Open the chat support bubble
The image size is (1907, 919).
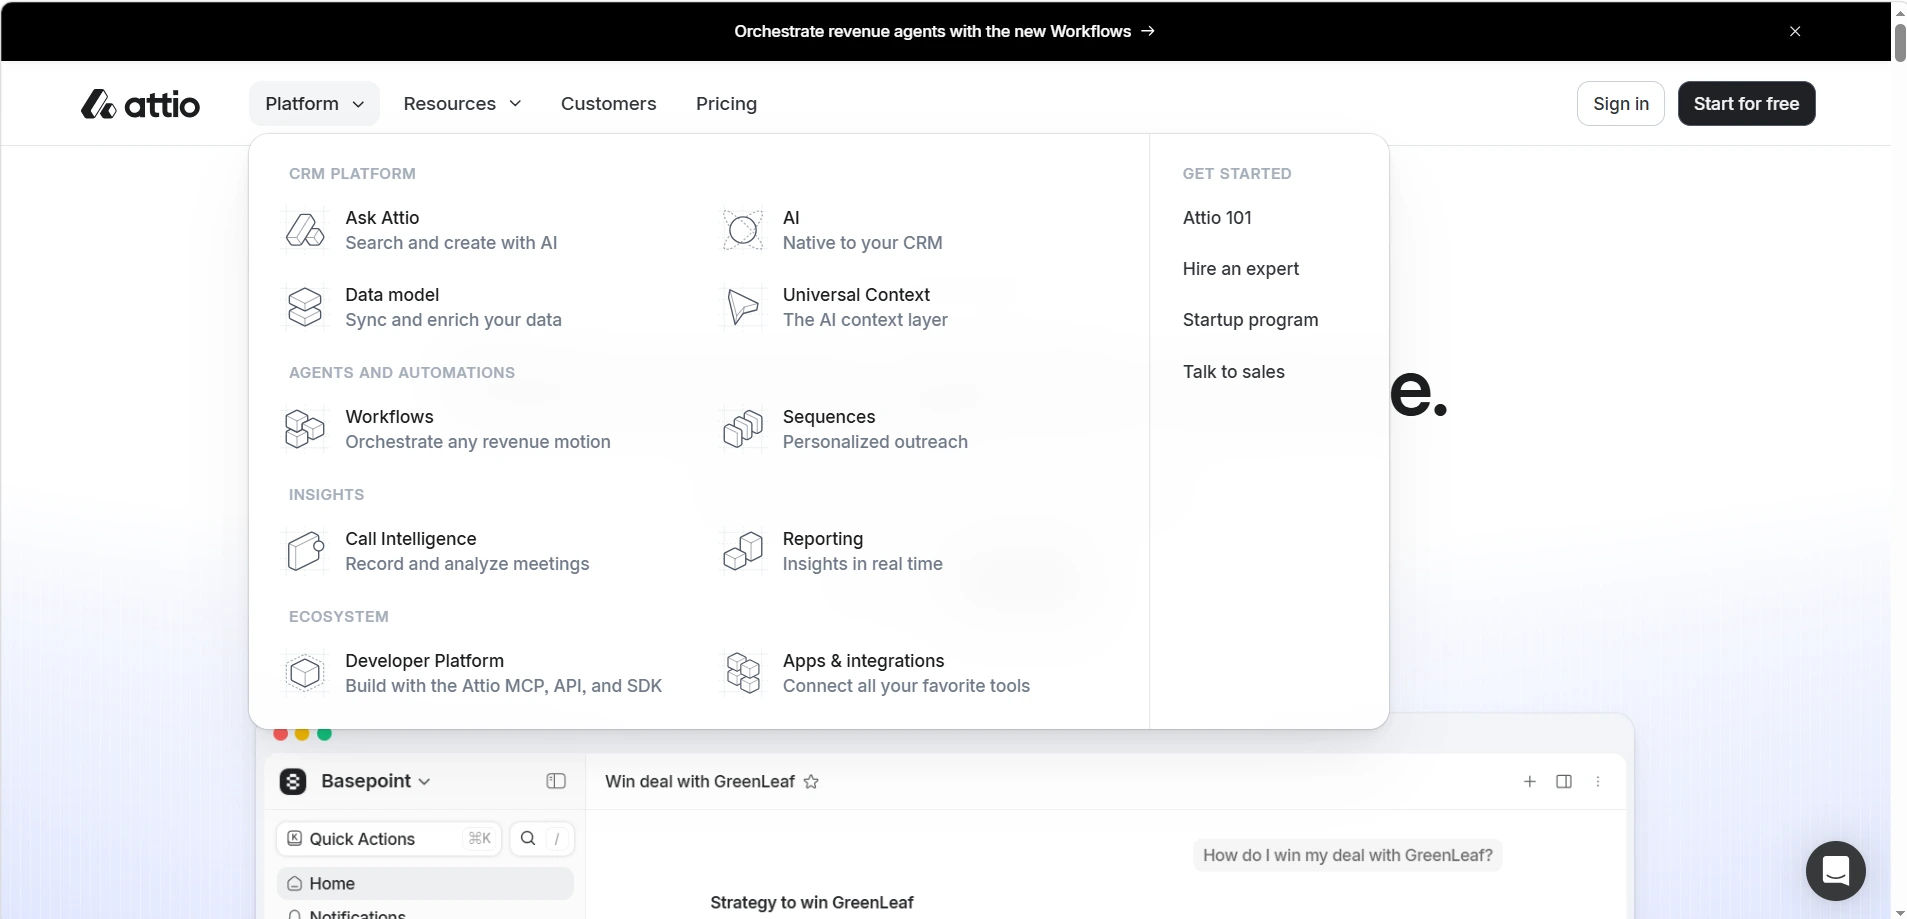[1835, 871]
